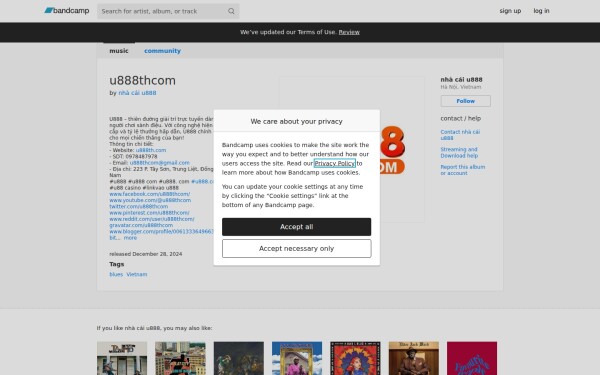Open the www.reddit.com/user/u888thcom/ link
Image resolution: width=600 pixels, height=375 pixels.
(x=152, y=219)
